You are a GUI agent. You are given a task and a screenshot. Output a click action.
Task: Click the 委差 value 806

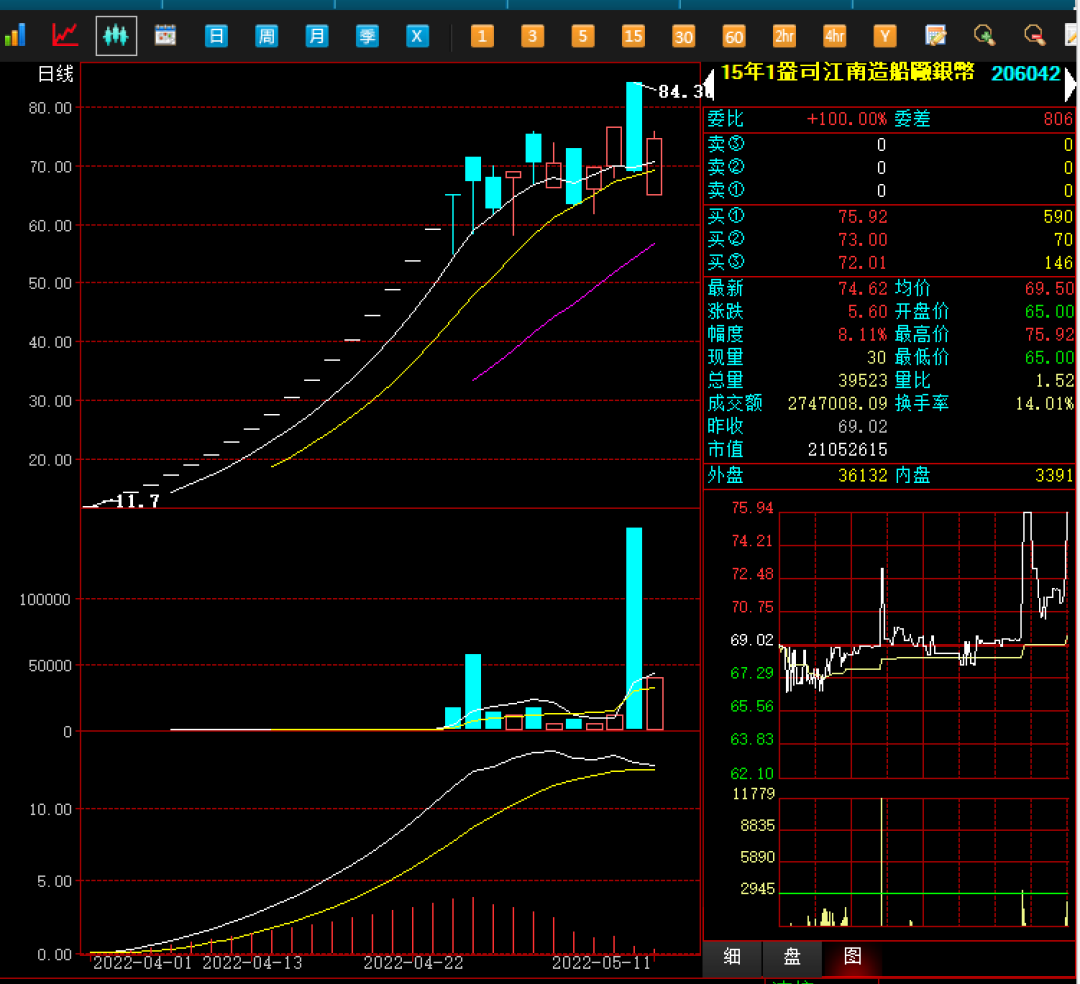coord(1058,119)
